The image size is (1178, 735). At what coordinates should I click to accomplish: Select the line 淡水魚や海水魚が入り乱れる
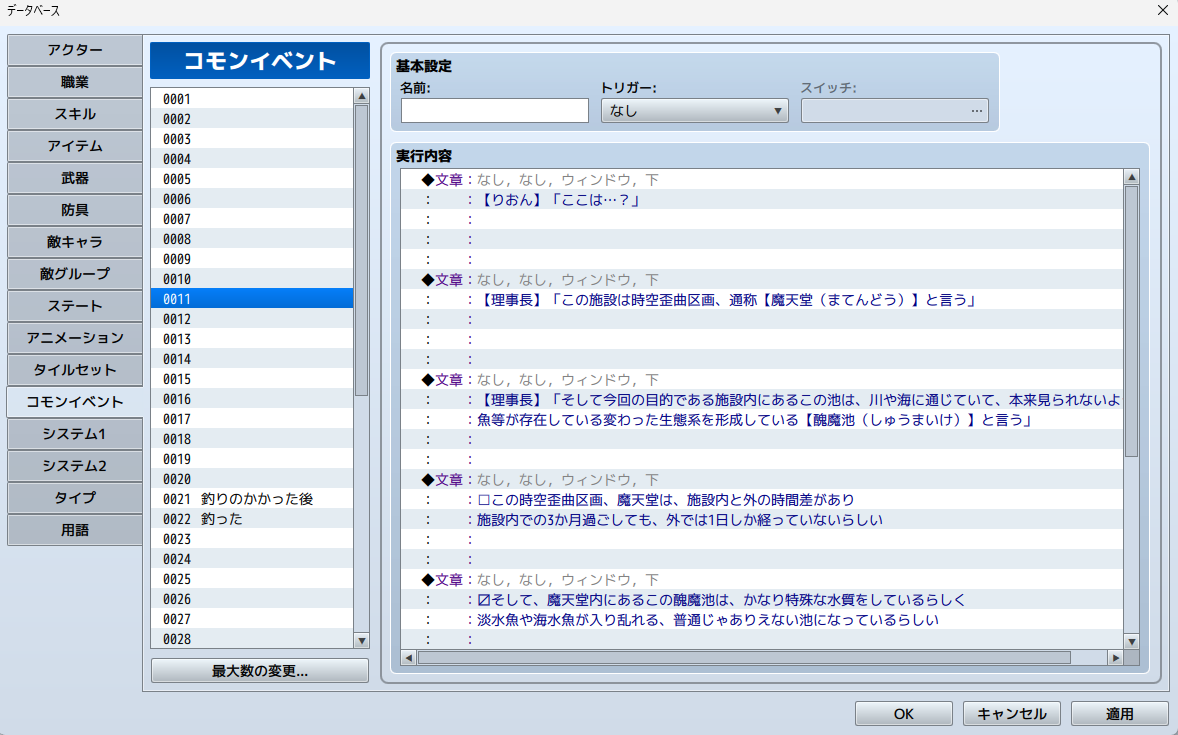point(762,620)
